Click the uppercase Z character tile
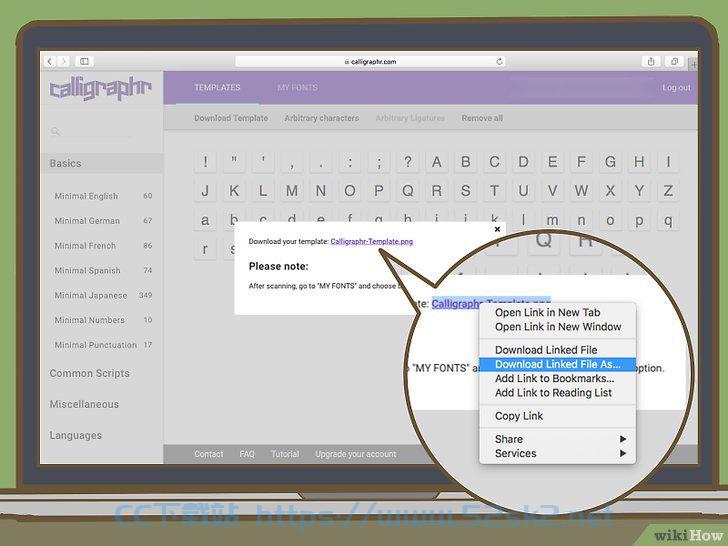This screenshot has width=728, height=546. point(668,191)
